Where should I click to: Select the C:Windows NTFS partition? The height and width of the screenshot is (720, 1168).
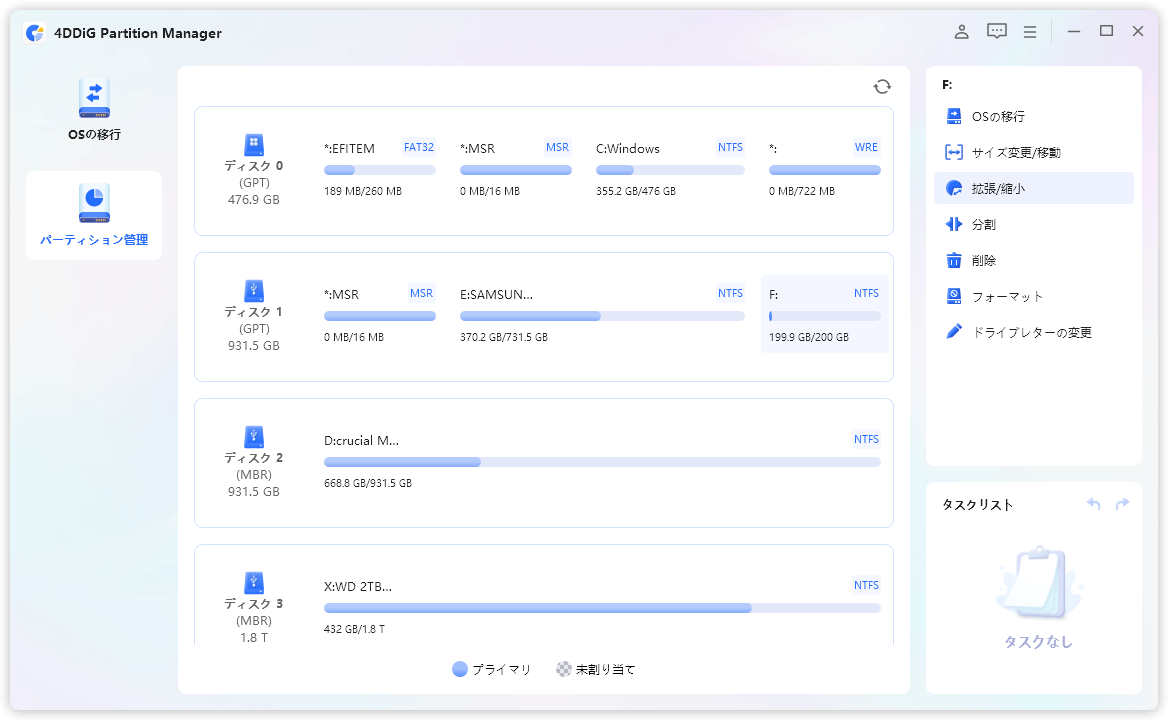[x=670, y=168]
